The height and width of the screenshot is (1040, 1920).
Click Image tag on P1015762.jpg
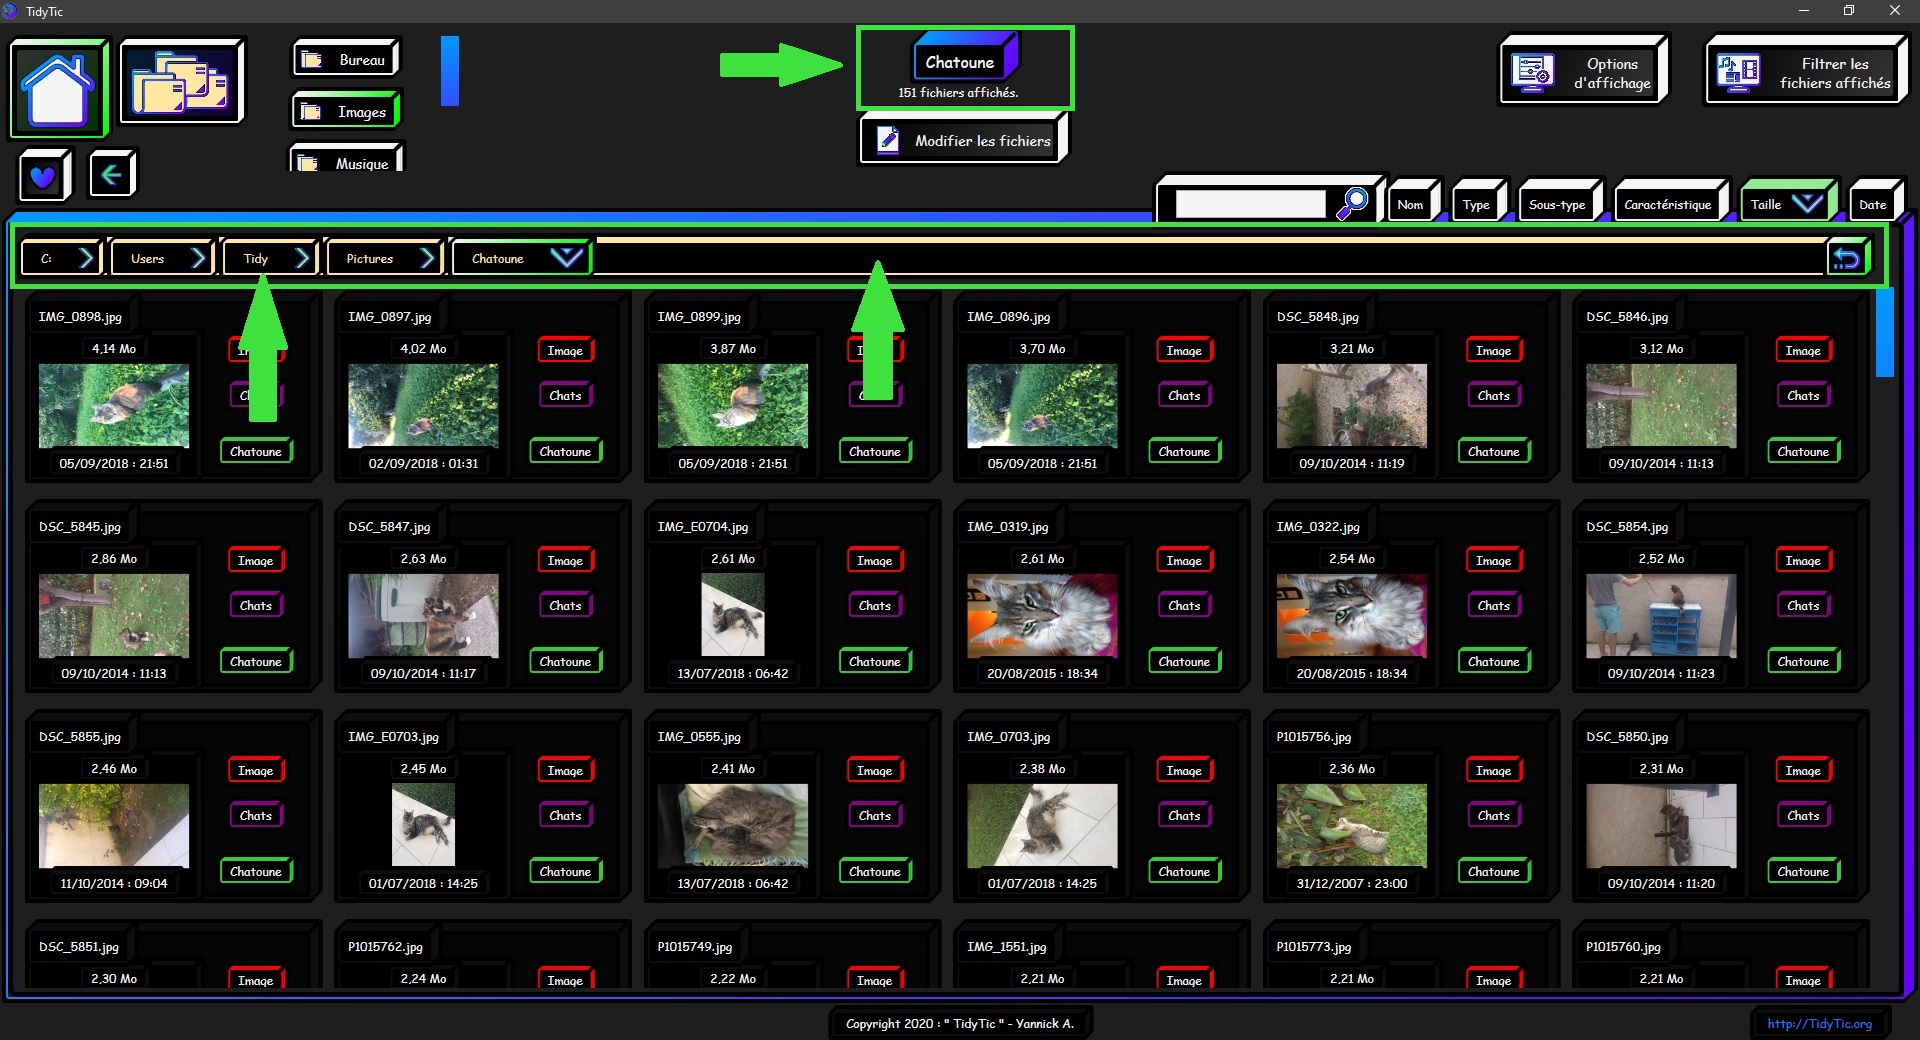coord(565,979)
